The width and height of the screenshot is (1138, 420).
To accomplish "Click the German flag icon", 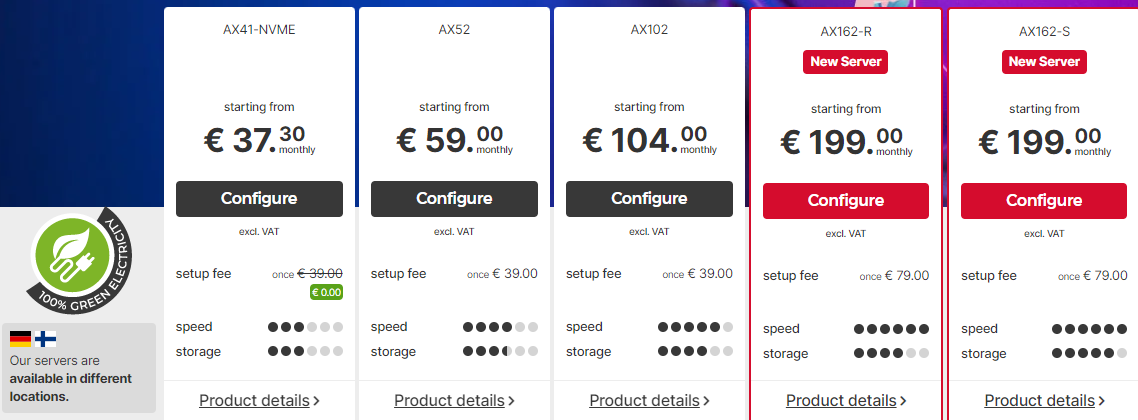I will pyautogui.click(x=20, y=339).
